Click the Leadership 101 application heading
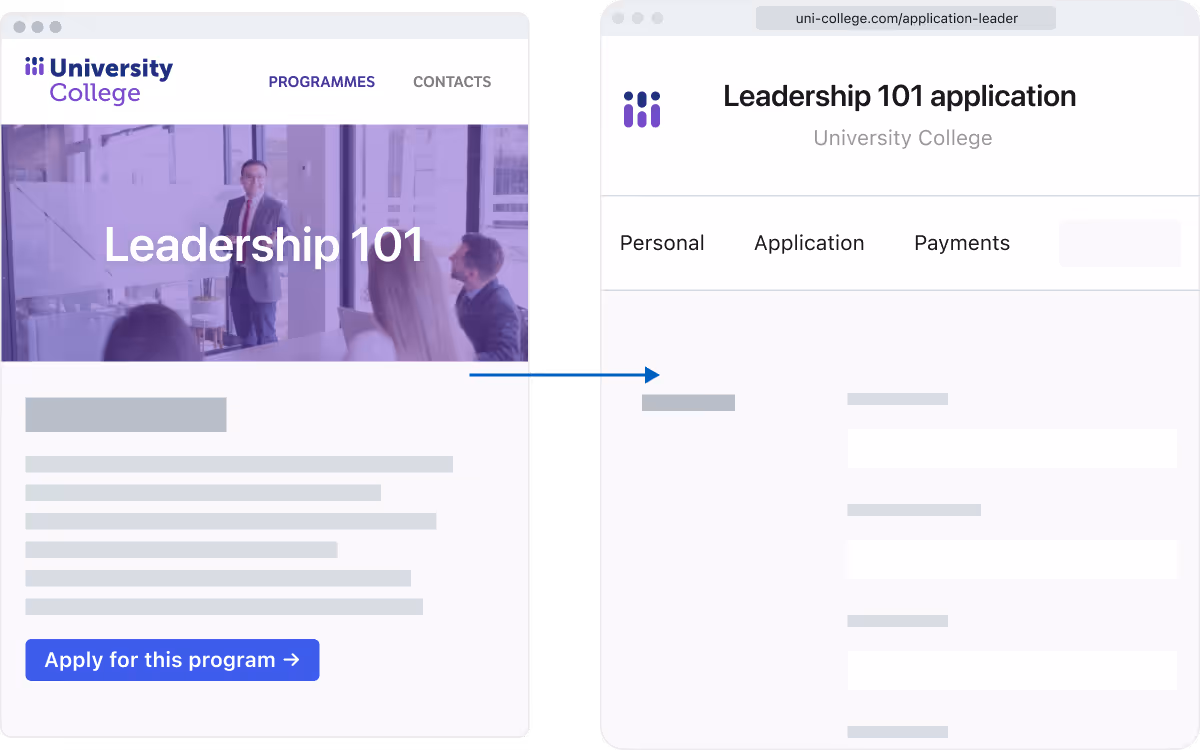The image size is (1200, 750). (900, 96)
